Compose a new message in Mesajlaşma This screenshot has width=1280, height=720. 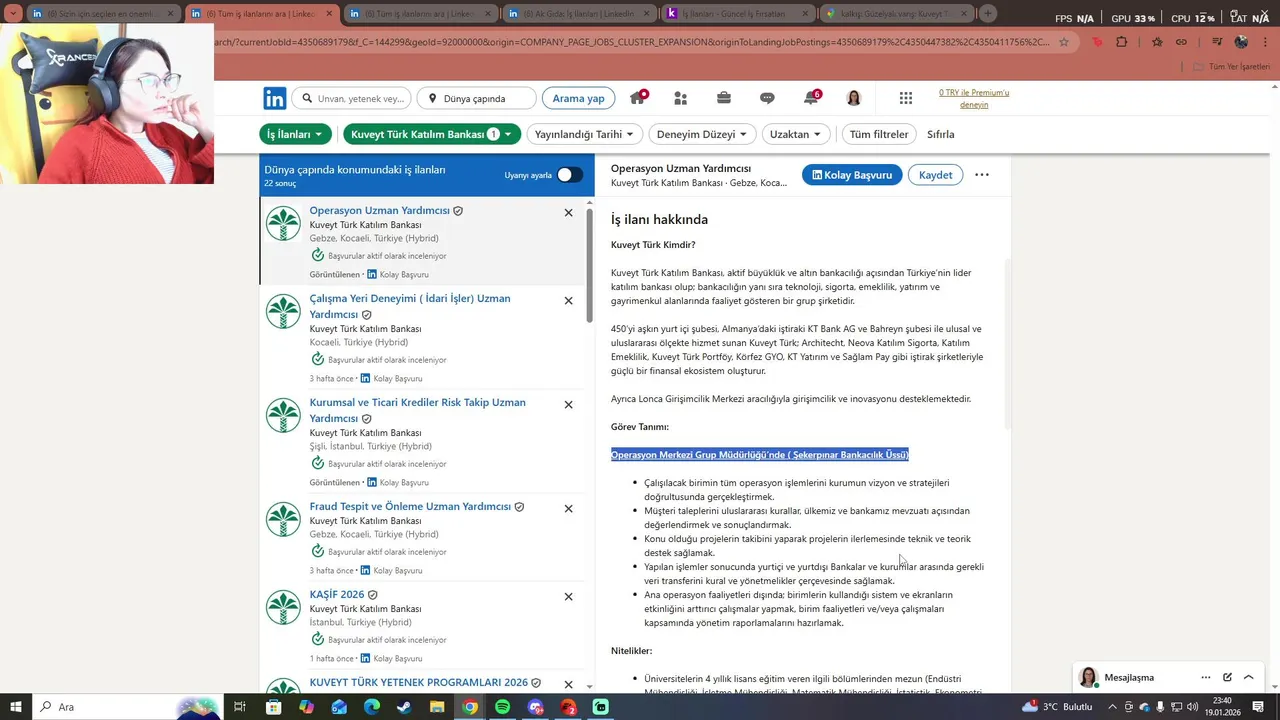tap(1227, 678)
